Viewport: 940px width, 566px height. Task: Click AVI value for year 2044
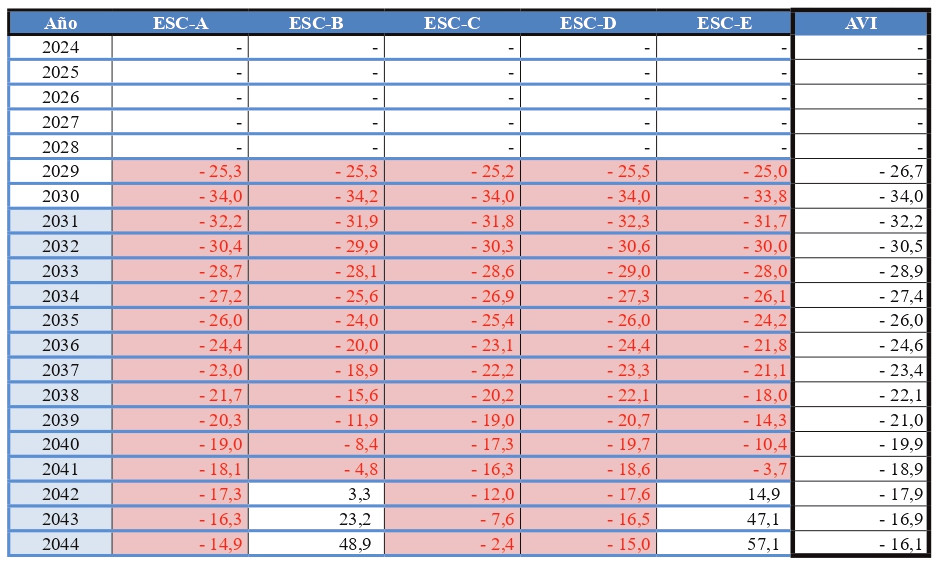click(x=861, y=545)
